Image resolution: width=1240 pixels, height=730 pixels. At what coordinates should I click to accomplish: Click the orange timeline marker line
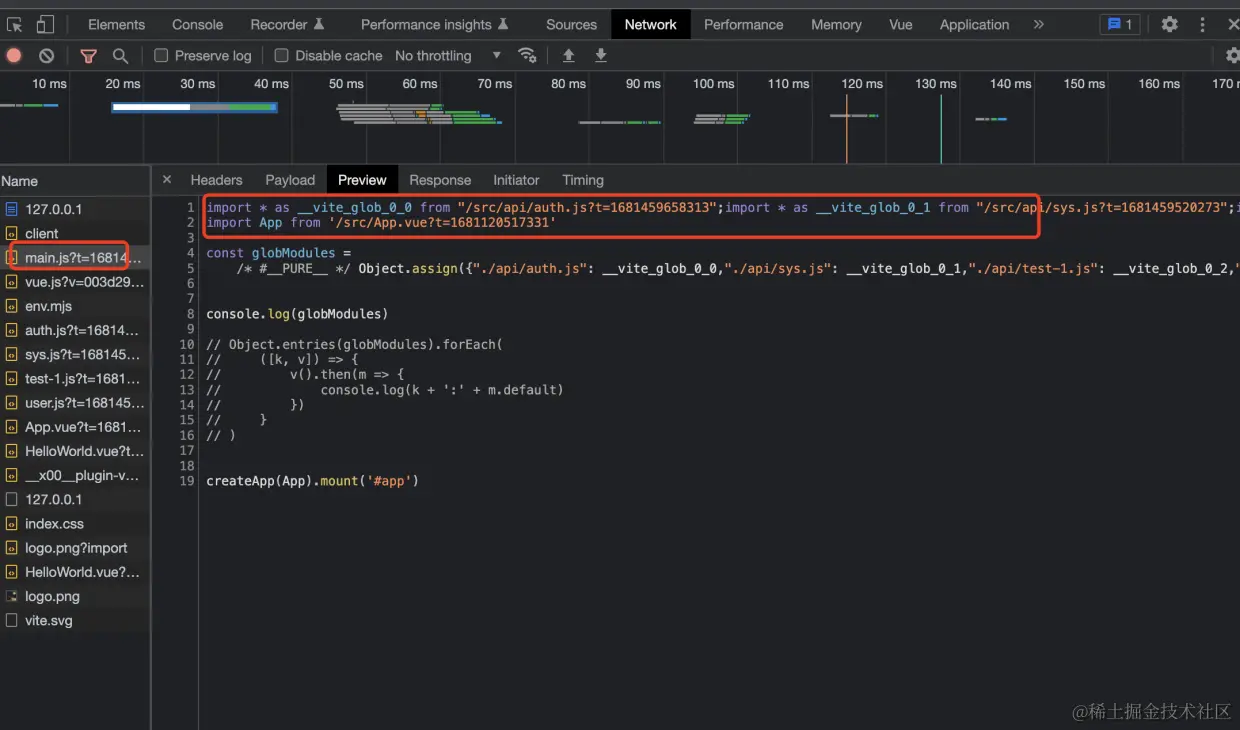847,118
